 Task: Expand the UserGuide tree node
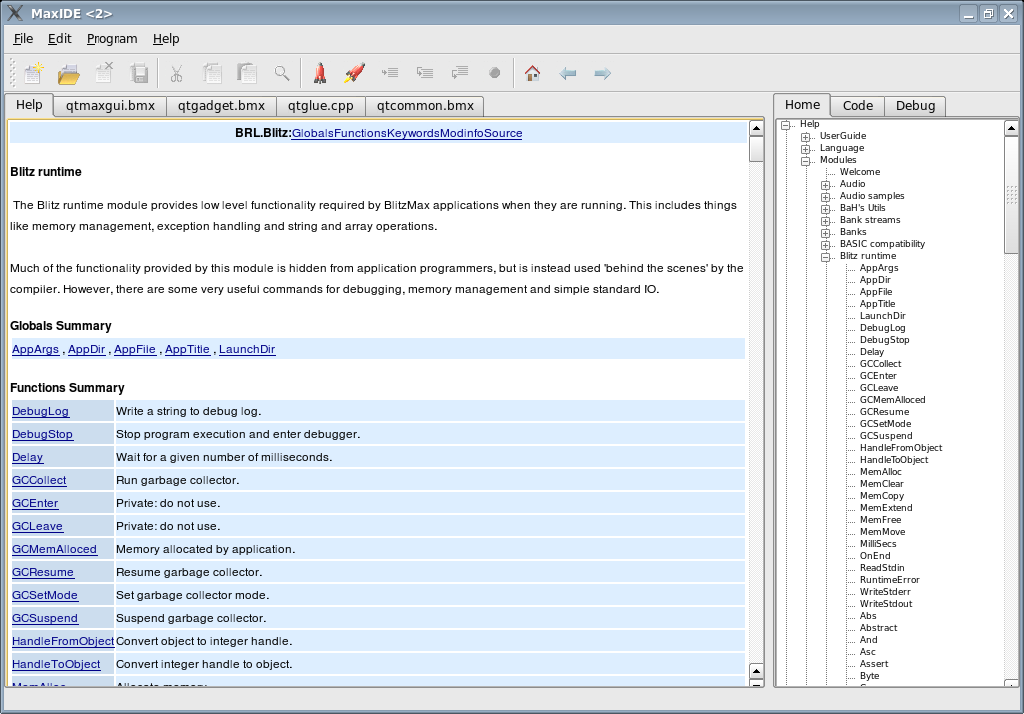[806, 137]
